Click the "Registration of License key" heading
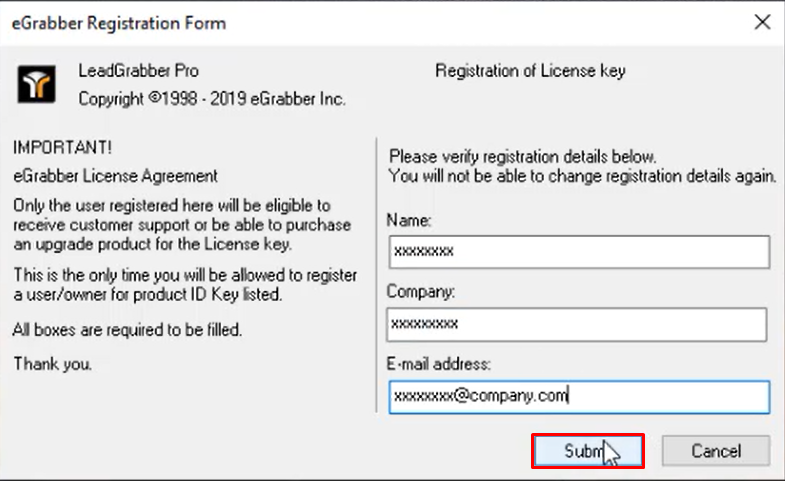785x481 pixels. 530,71
